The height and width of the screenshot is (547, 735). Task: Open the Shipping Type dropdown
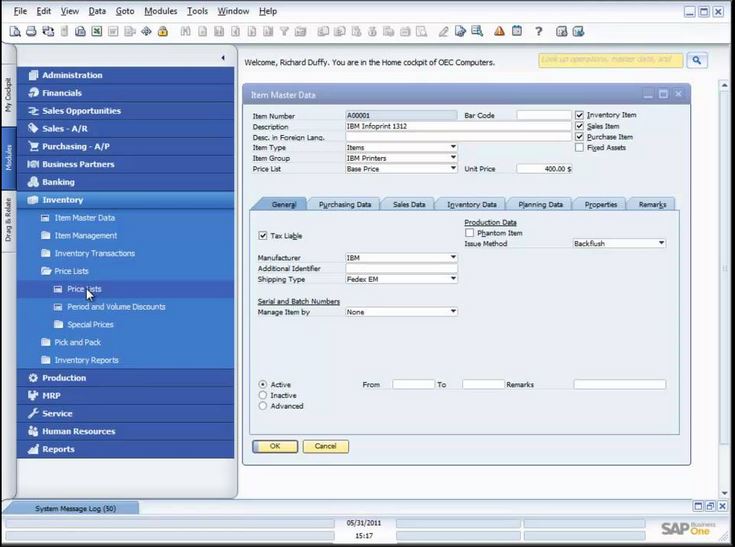click(453, 279)
